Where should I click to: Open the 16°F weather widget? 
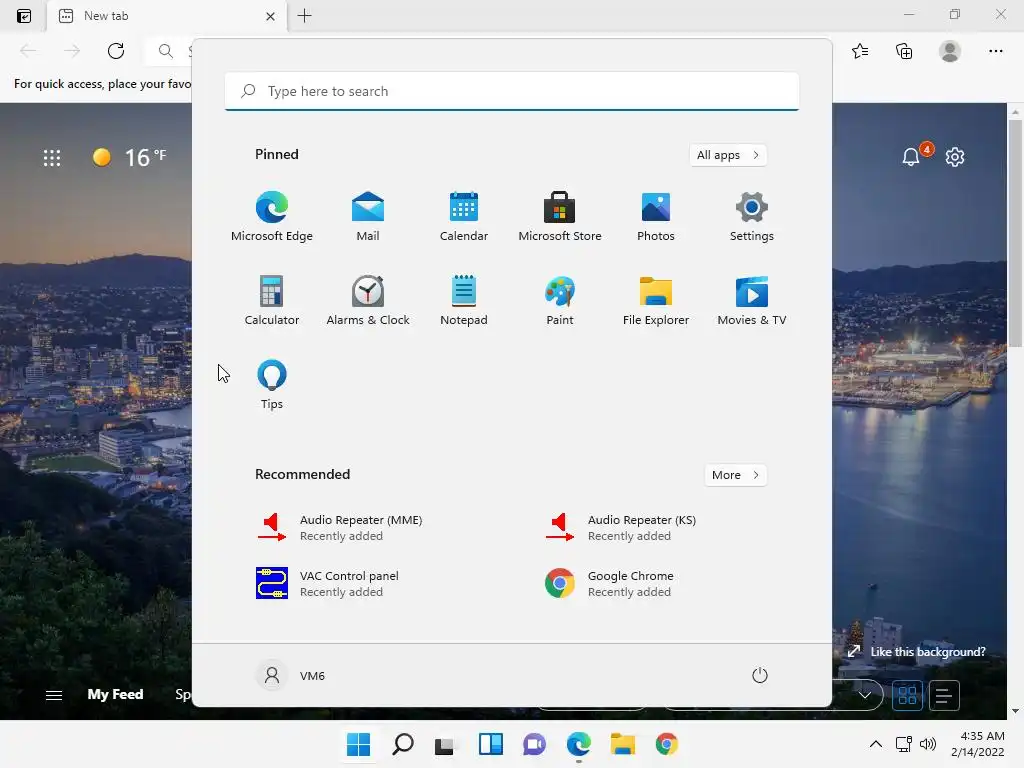[129, 157]
